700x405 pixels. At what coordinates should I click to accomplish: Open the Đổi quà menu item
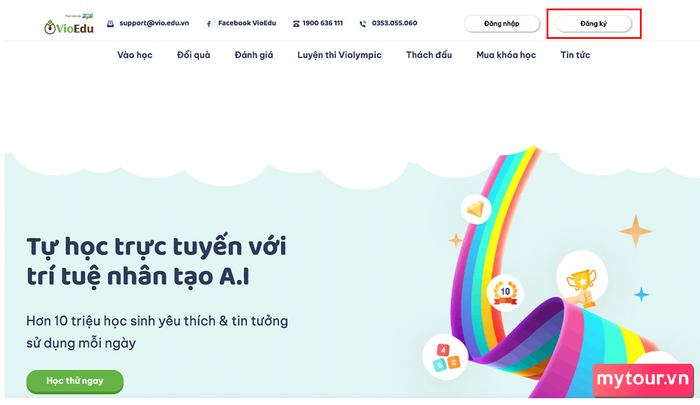(x=193, y=55)
